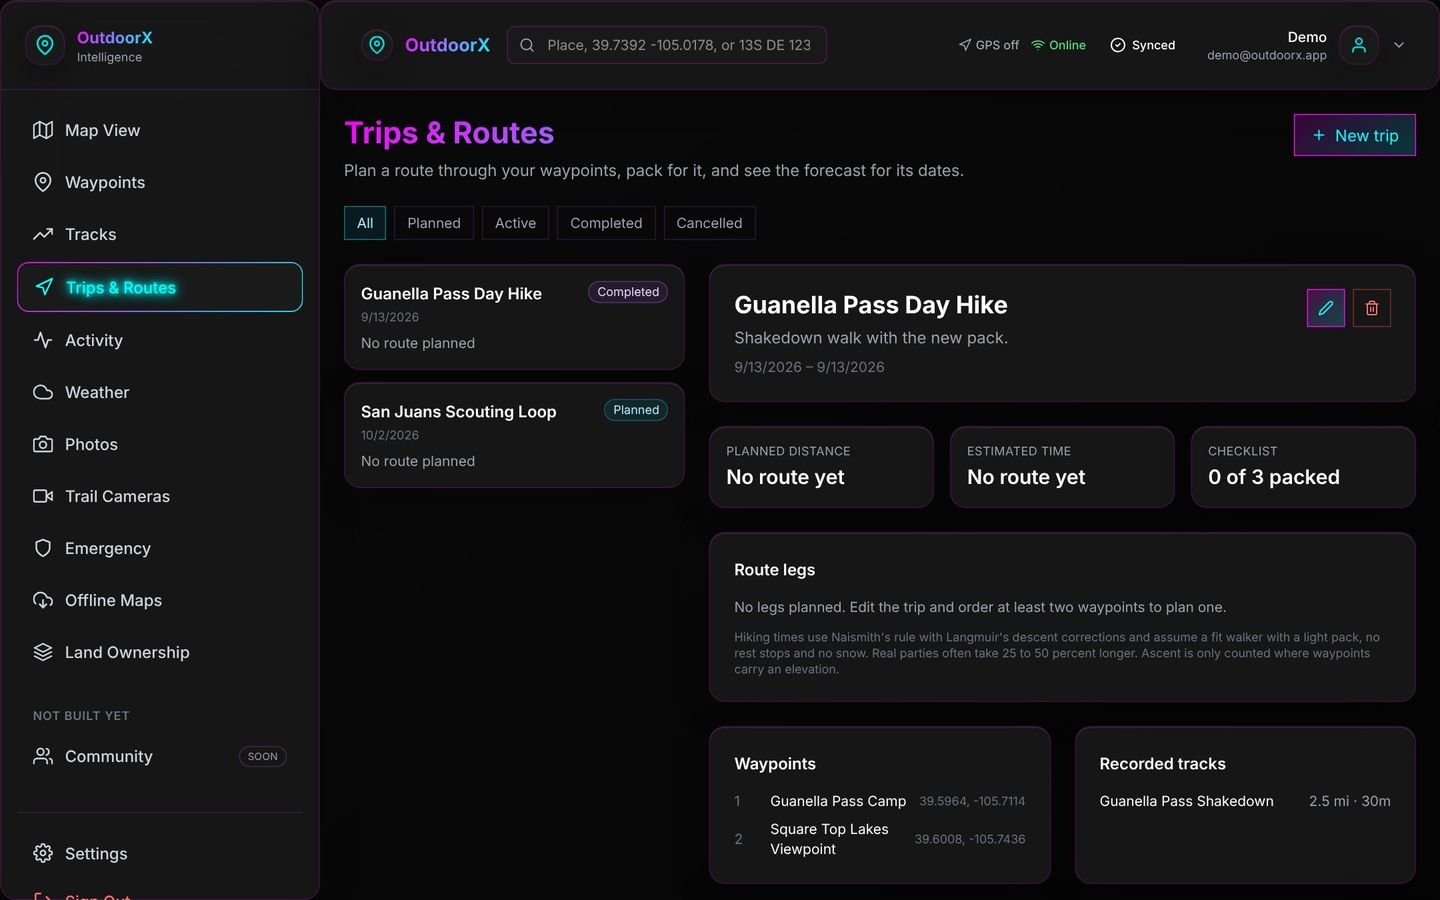
Task: Focus the place search field
Action: [x=667, y=45]
